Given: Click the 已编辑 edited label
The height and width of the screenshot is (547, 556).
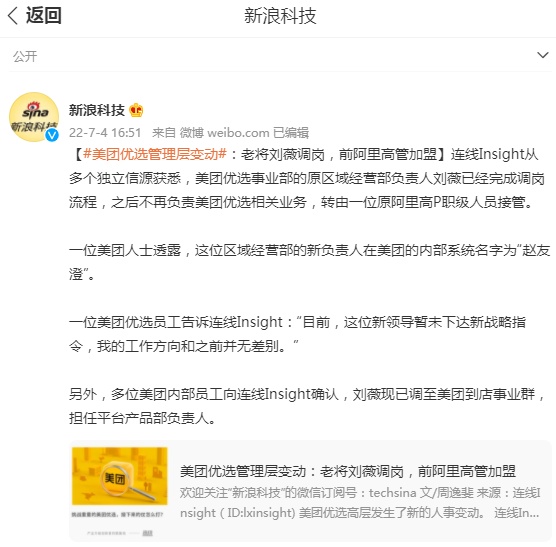Looking at the screenshot, I should (x=291, y=133).
